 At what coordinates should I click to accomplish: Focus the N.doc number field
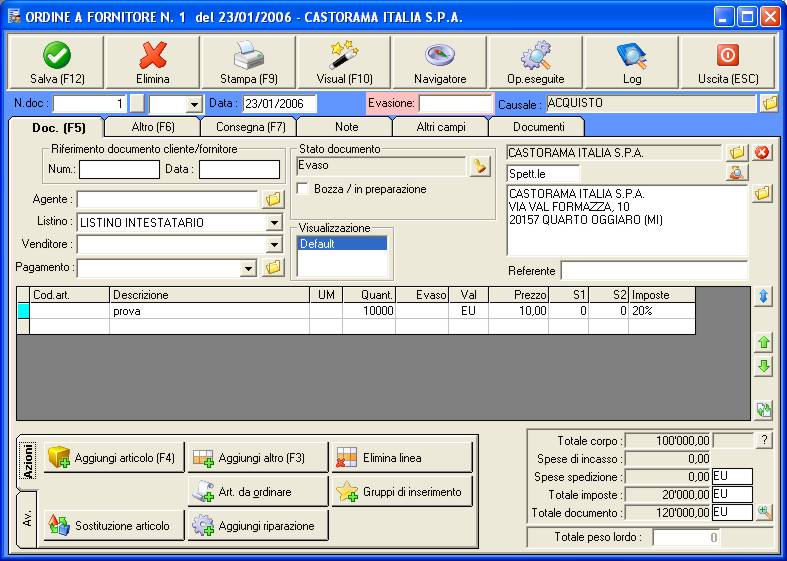pyautogui.click(x=90, y=104)
